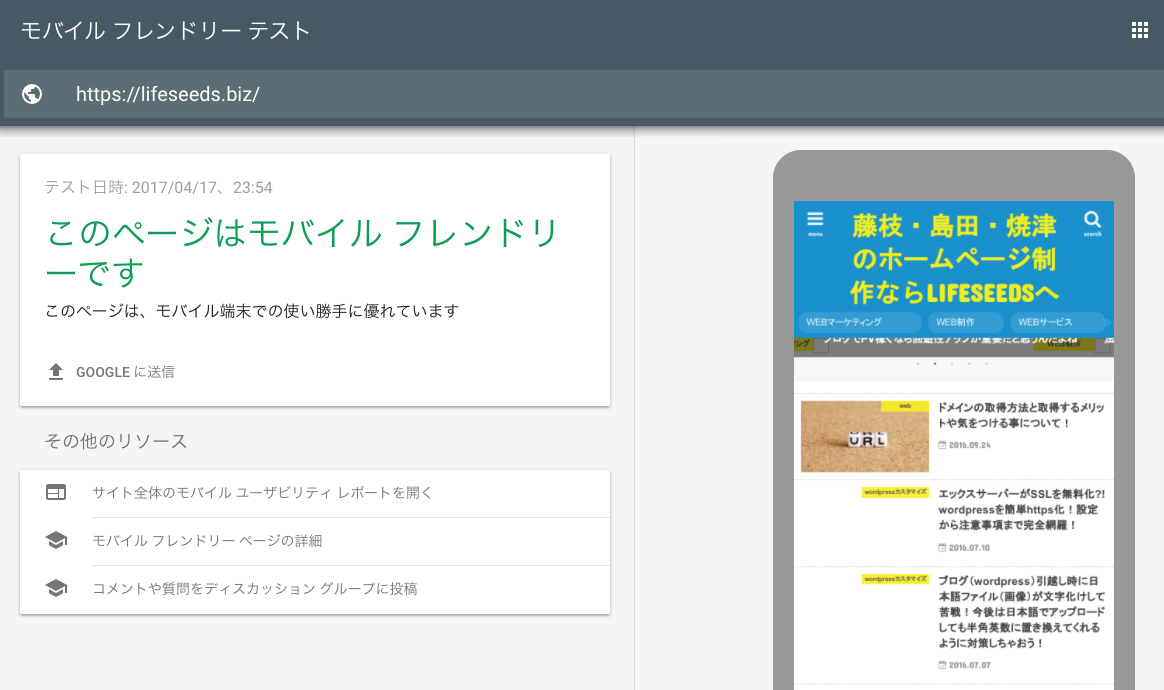
Task: Open サイト全体のモバイル ユーザビリティ レポートを開く link
Action: [262, 492]
